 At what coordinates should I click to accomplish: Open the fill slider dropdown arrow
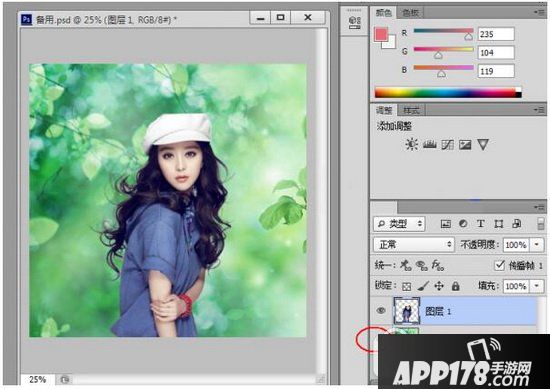pos(537,286)
